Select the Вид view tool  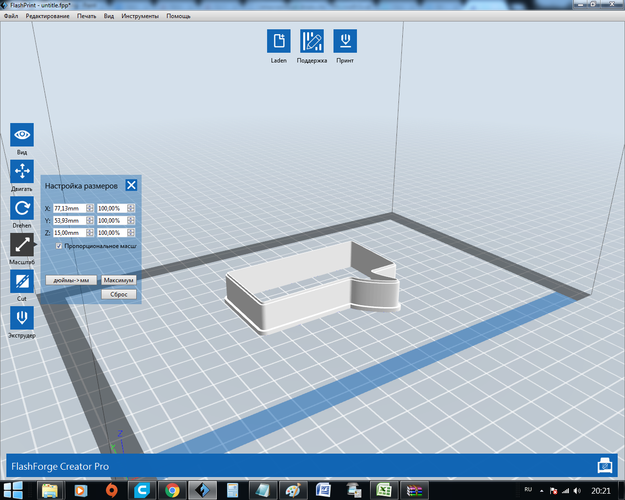[22, 135]
